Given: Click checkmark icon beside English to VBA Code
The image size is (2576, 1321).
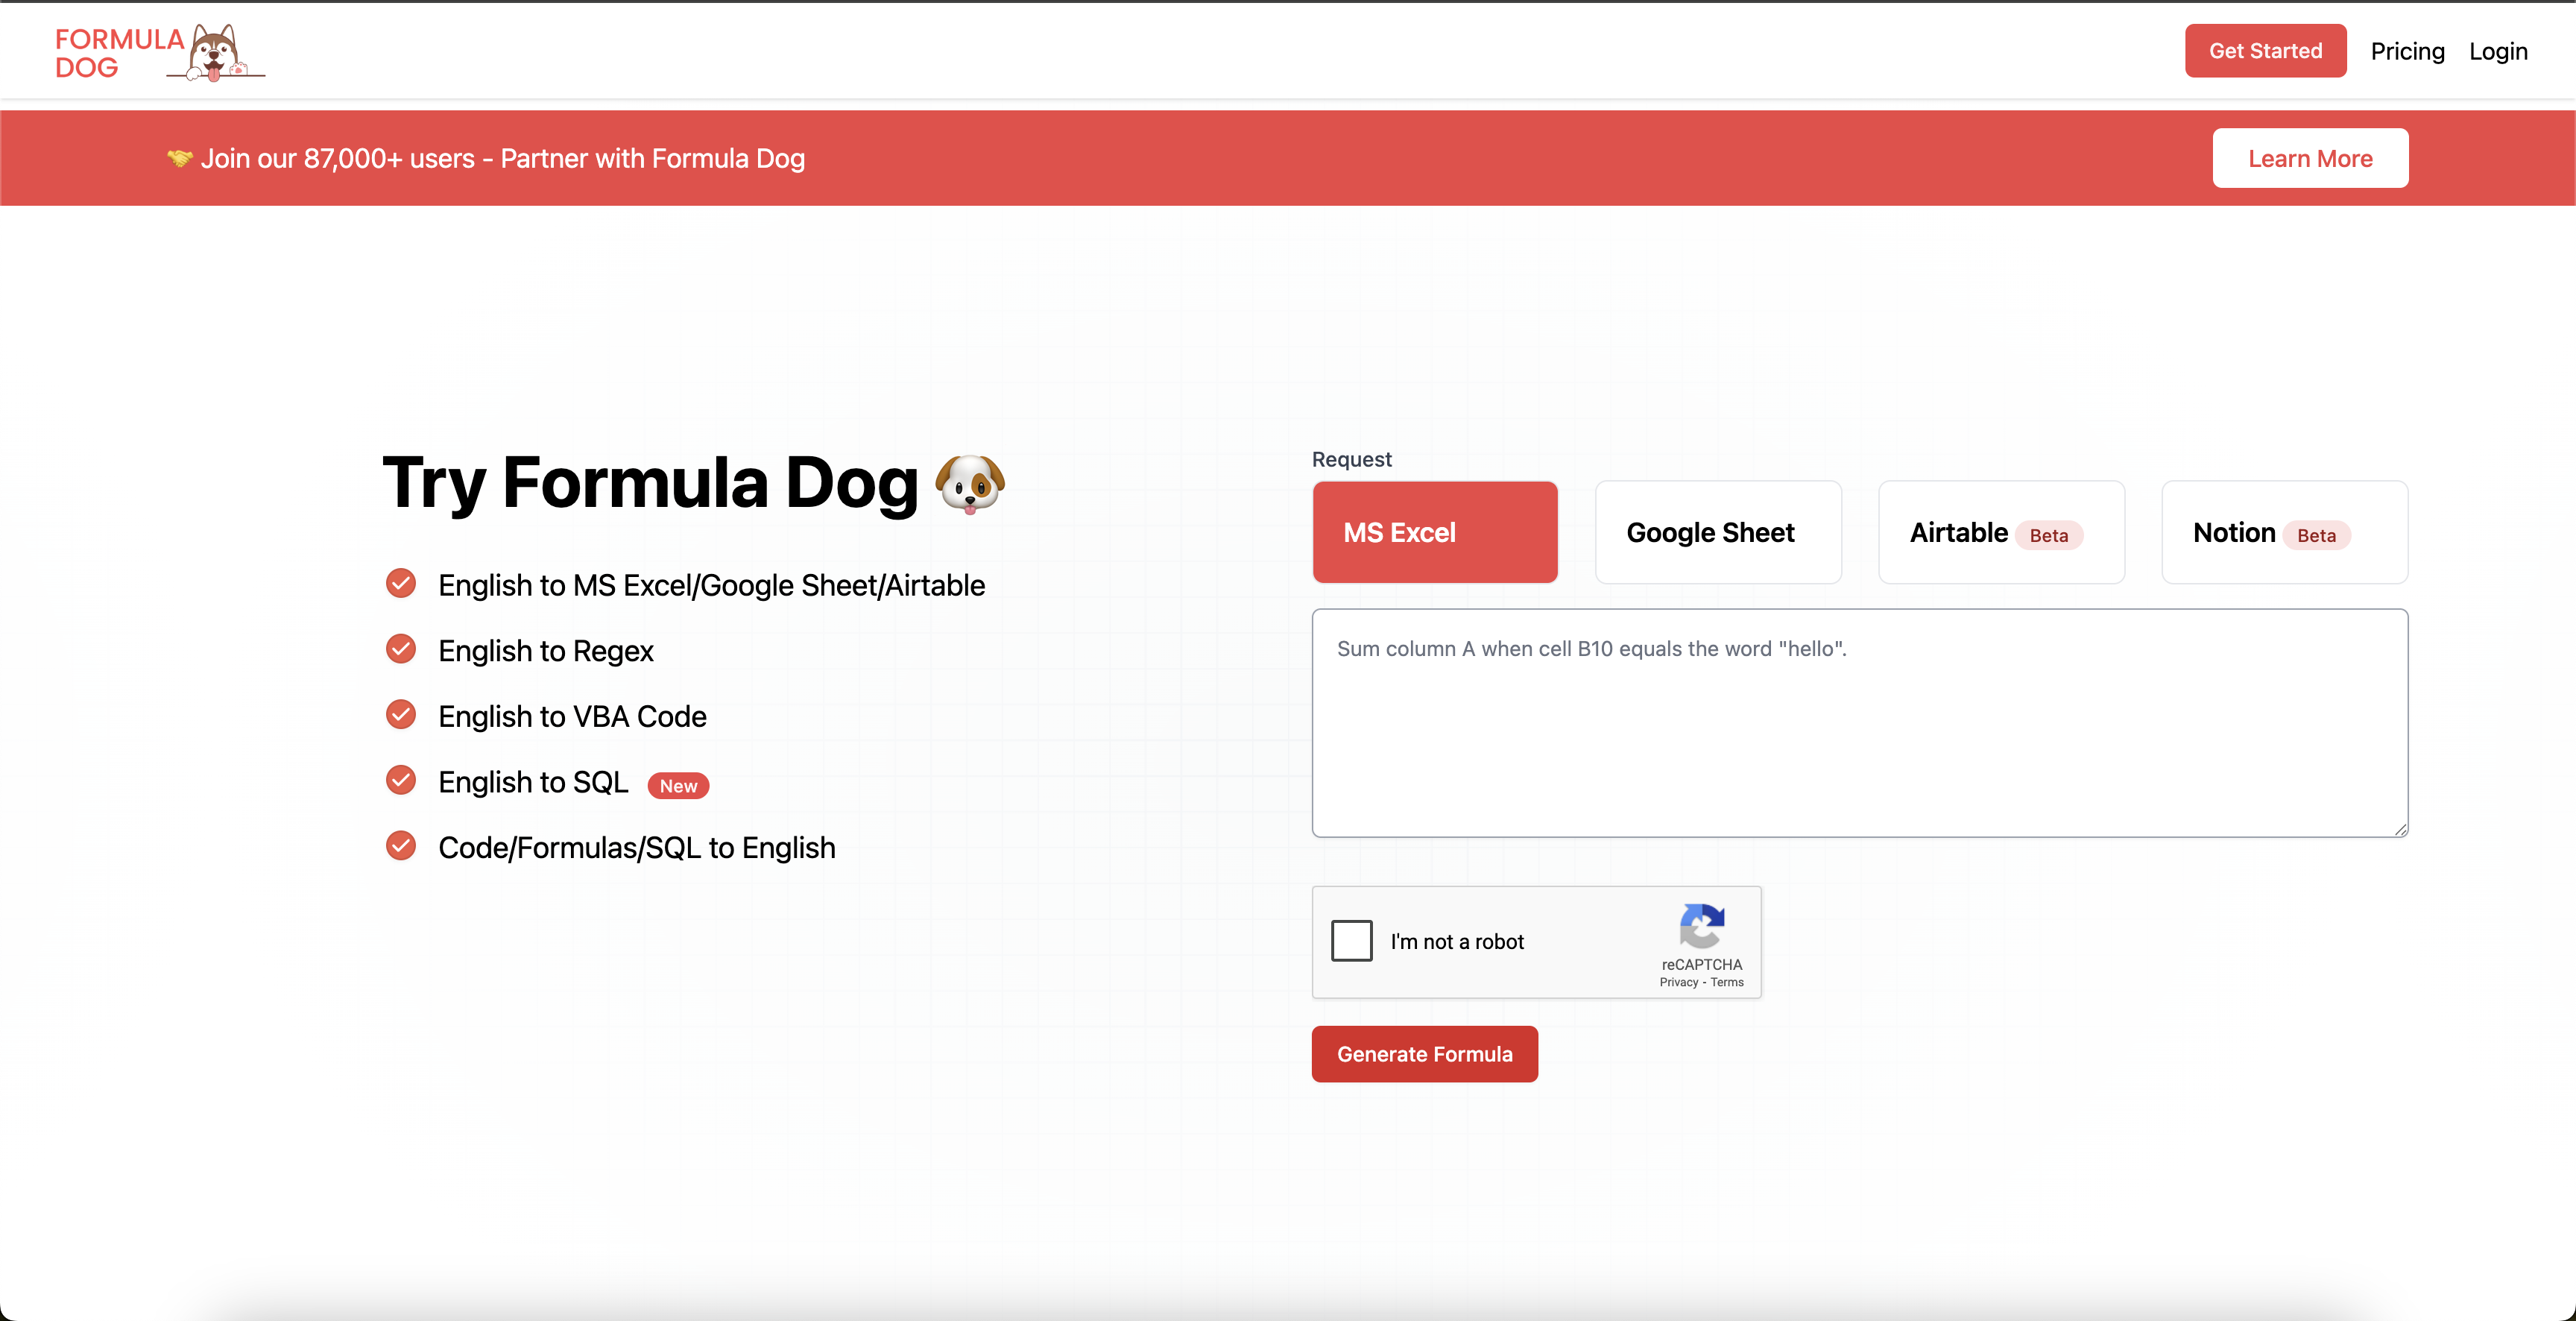Looking at the screenshot, I should pyautogui.click(x=401, y=715).
